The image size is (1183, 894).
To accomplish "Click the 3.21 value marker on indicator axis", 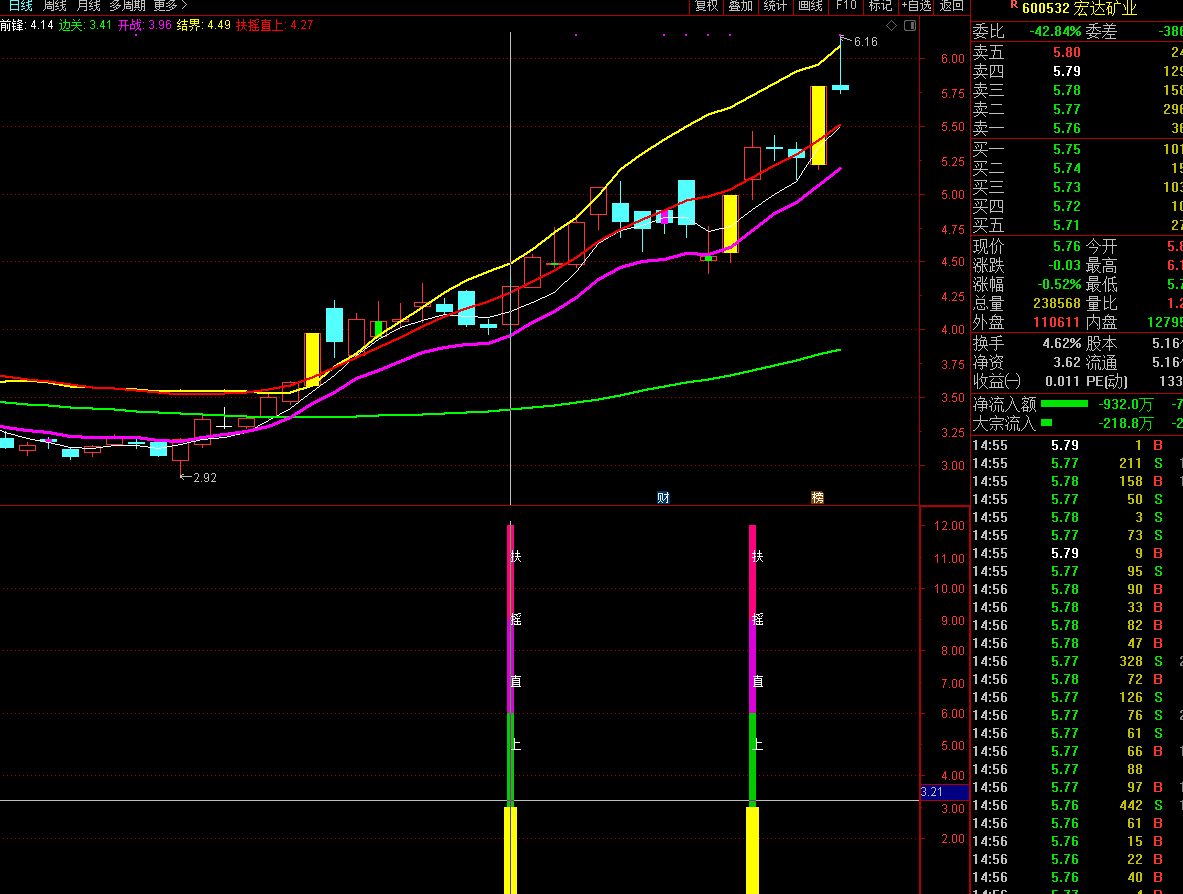I will click(x=932, y=792).
